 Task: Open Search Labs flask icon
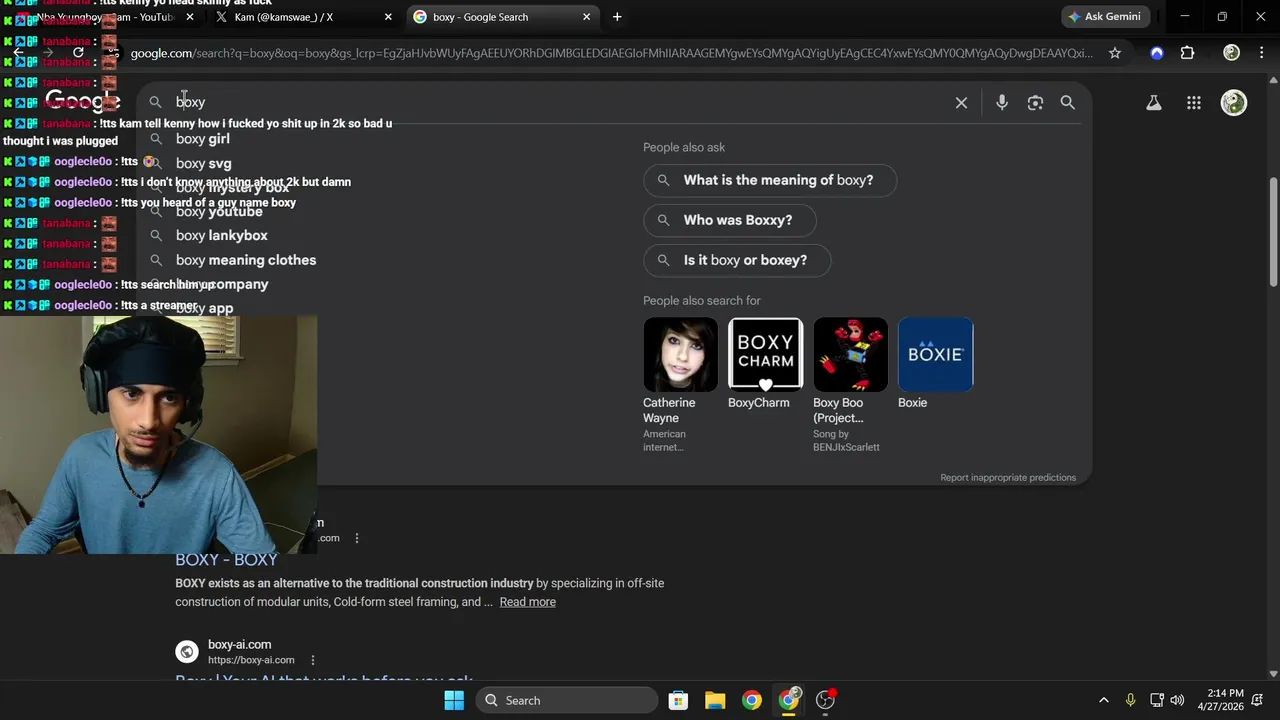pos(1154,102)
